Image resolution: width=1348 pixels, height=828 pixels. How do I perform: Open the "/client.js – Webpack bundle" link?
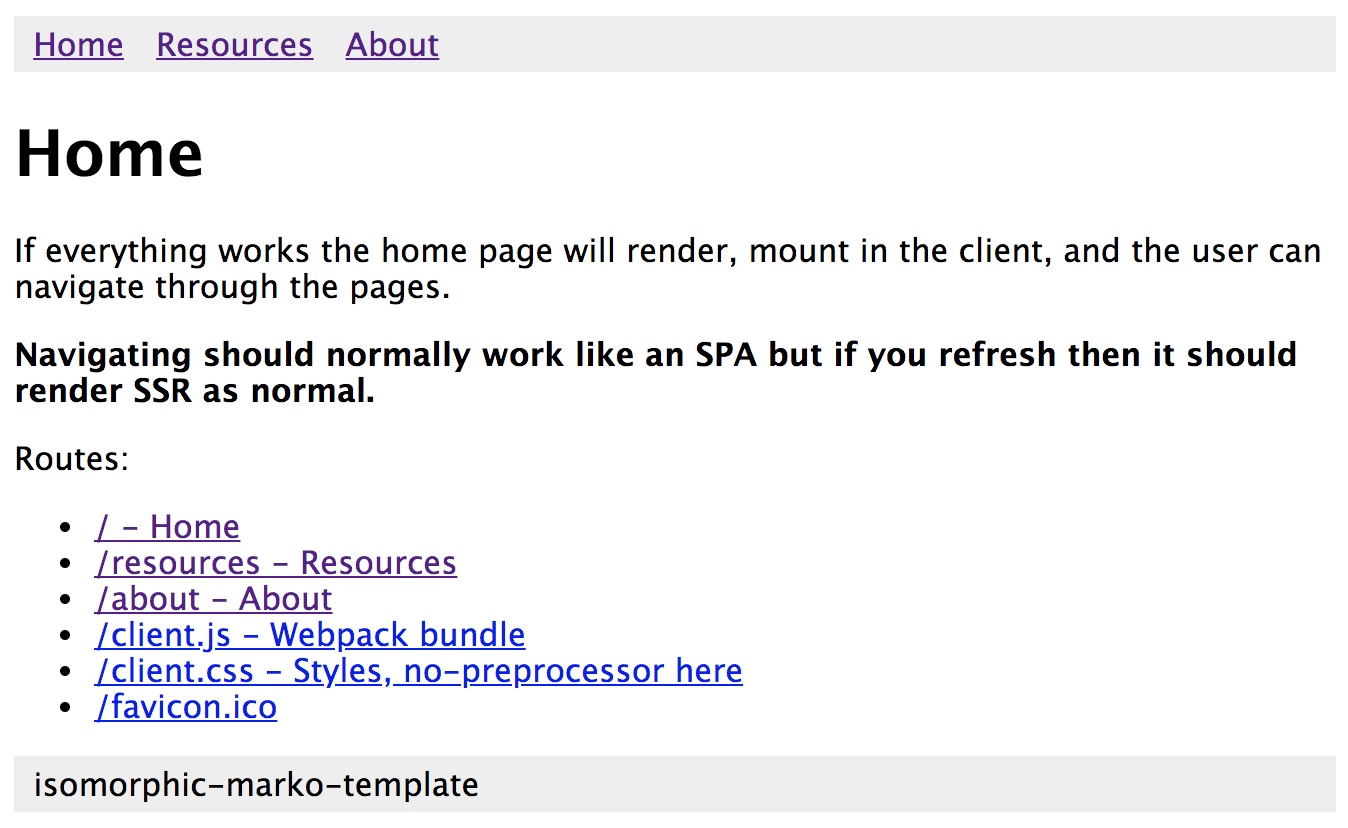[310, 635]
